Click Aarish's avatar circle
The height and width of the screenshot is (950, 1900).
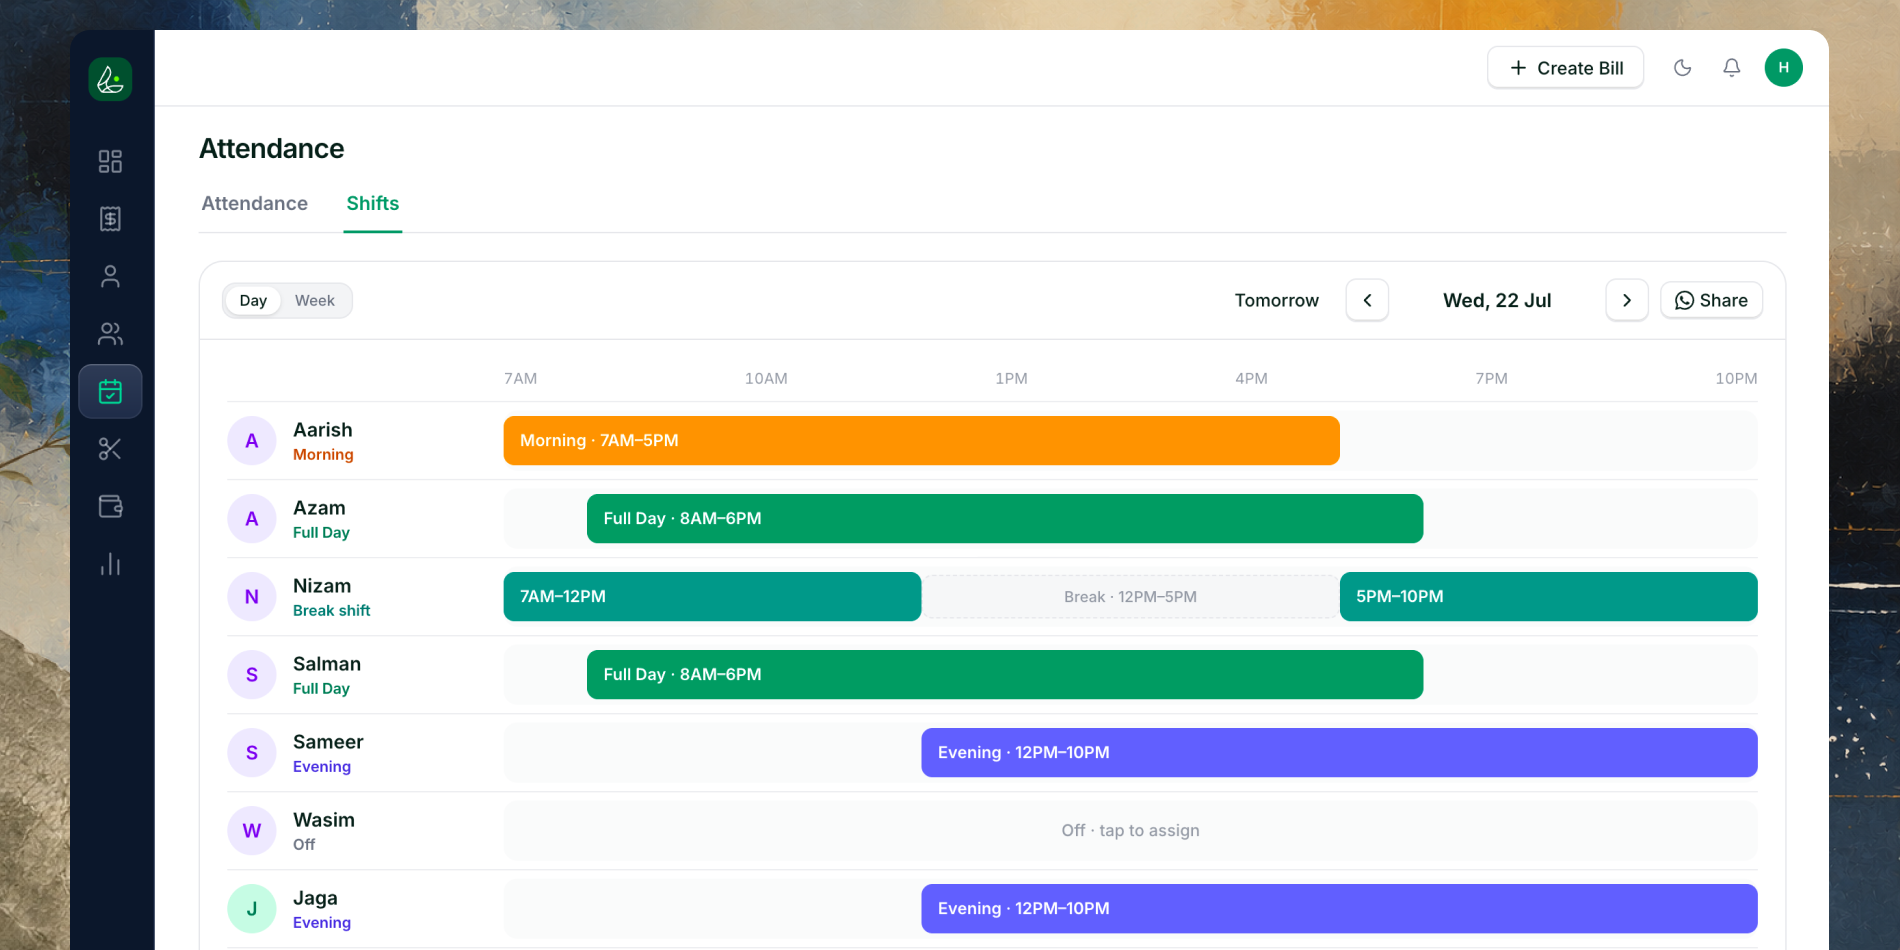tap(252, 441)
